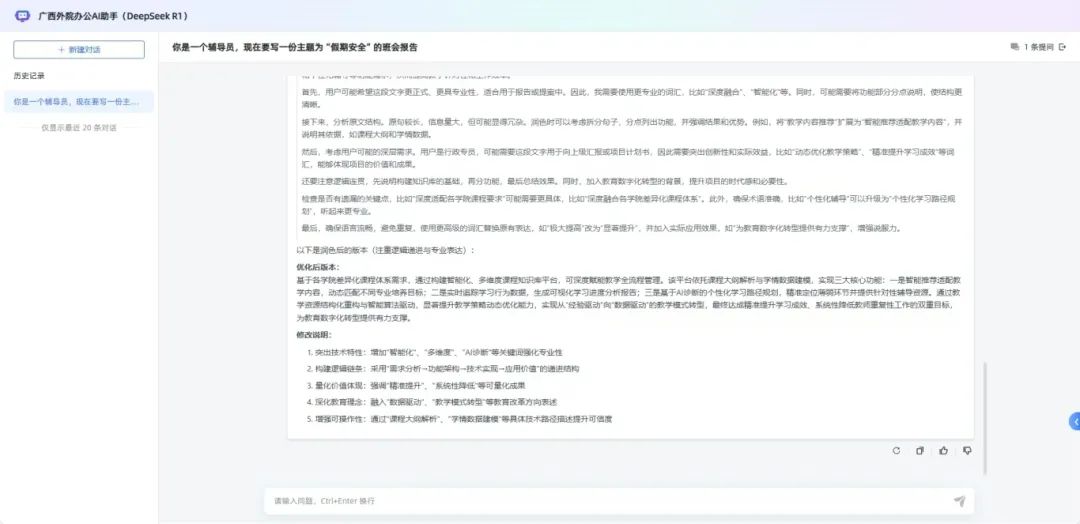Click the chat bubble icon beside 1 条提问
This screenshot has width=1080, height=524.
pos(1015,46)
